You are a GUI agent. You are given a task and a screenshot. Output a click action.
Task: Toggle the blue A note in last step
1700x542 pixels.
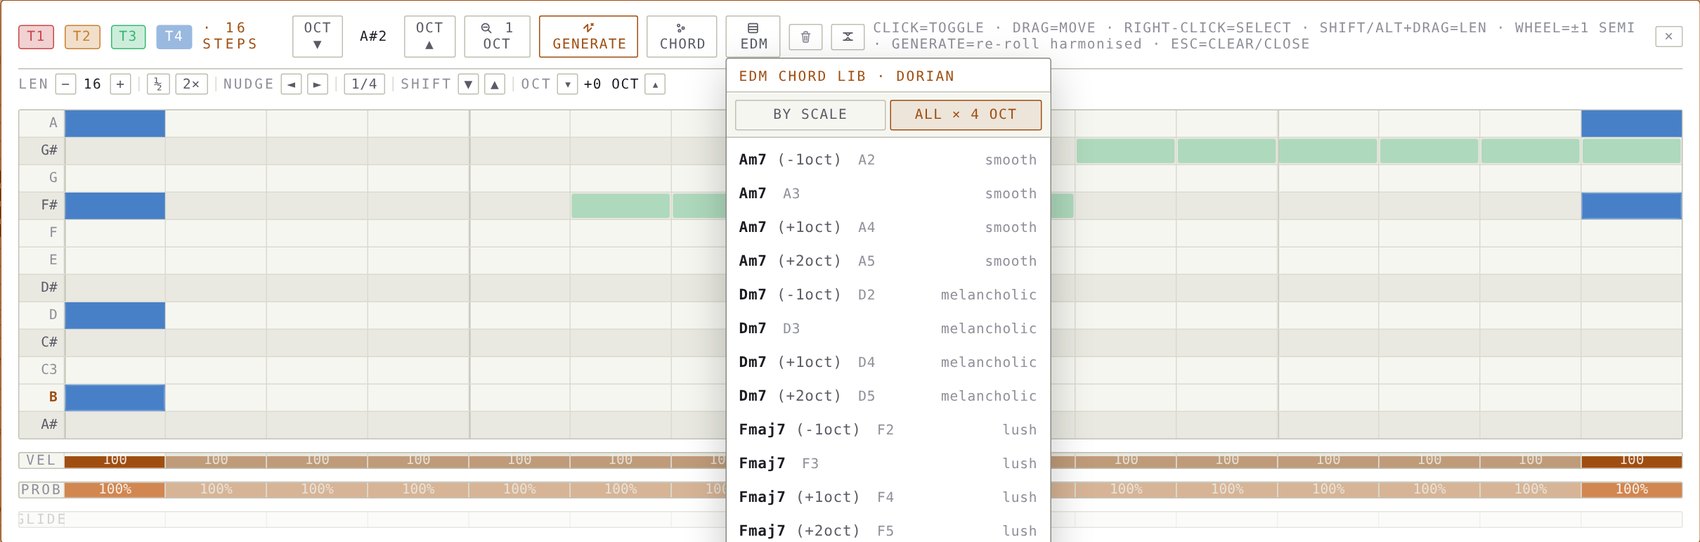[1631, 124]
